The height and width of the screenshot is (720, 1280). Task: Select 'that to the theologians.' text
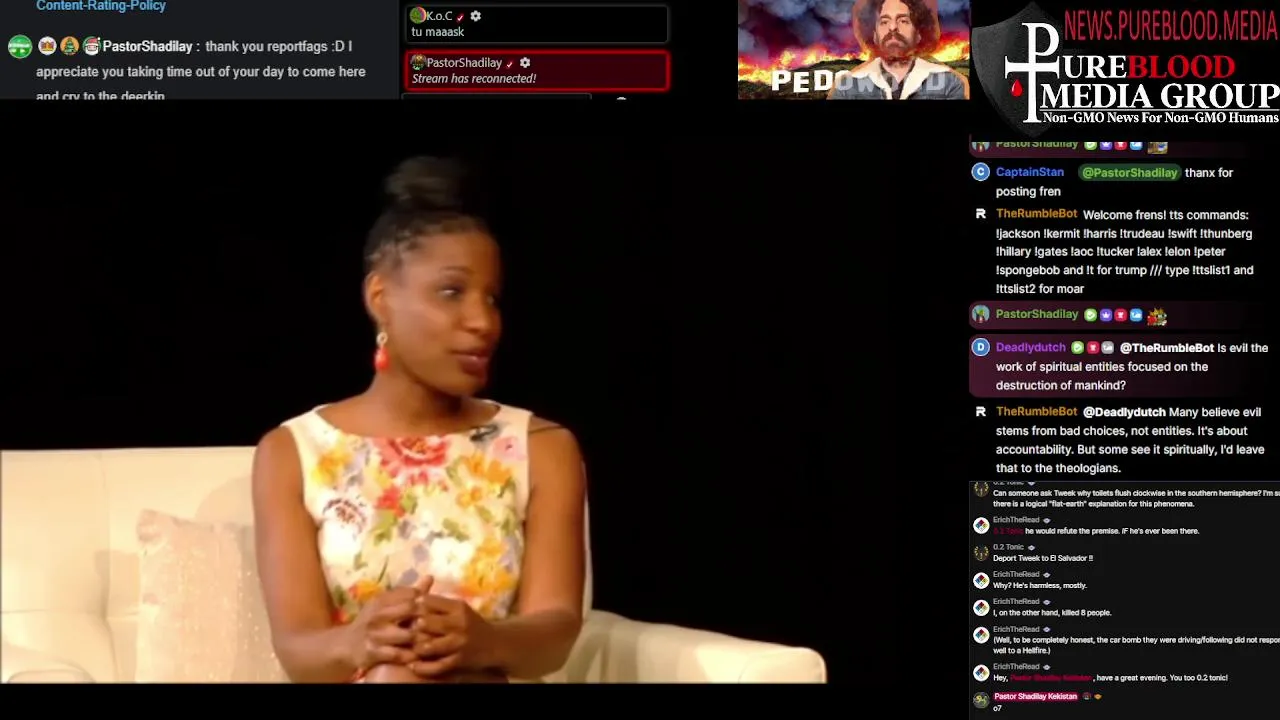click(x=1058, y=468)
